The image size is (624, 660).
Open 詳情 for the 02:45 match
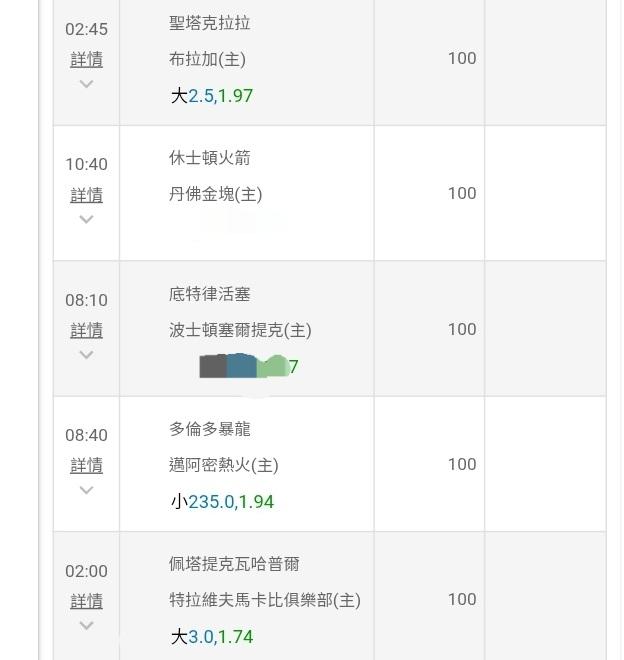pos(86,60)
